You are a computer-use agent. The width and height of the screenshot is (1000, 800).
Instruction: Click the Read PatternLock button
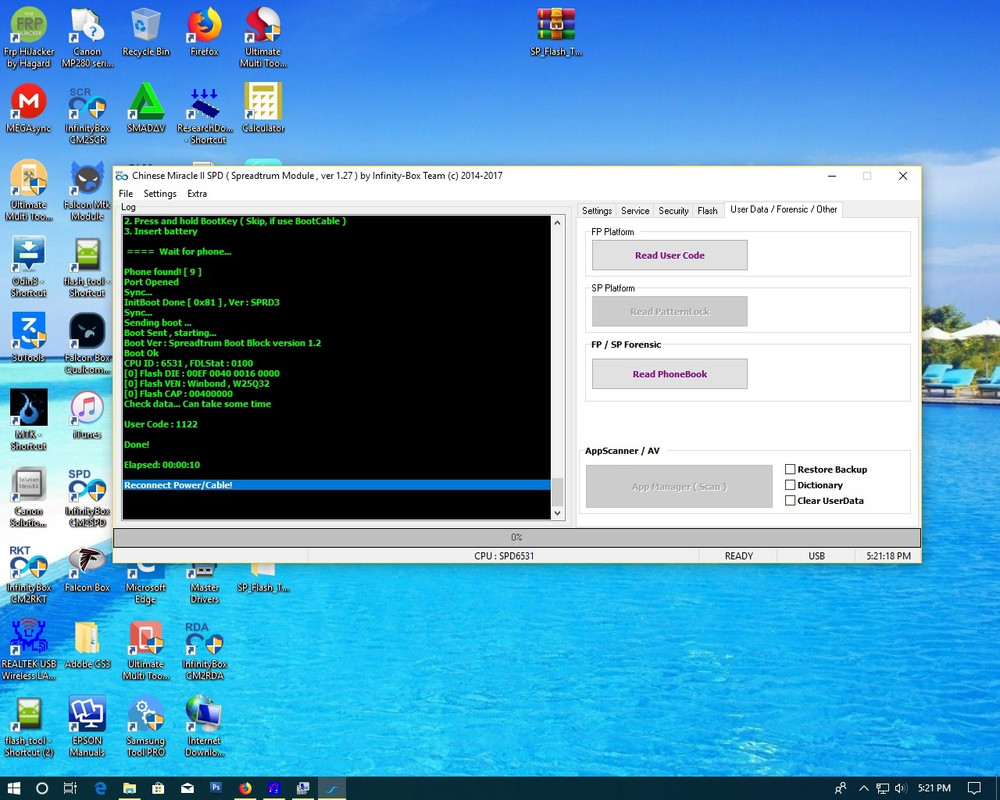[x=670, y=311]
